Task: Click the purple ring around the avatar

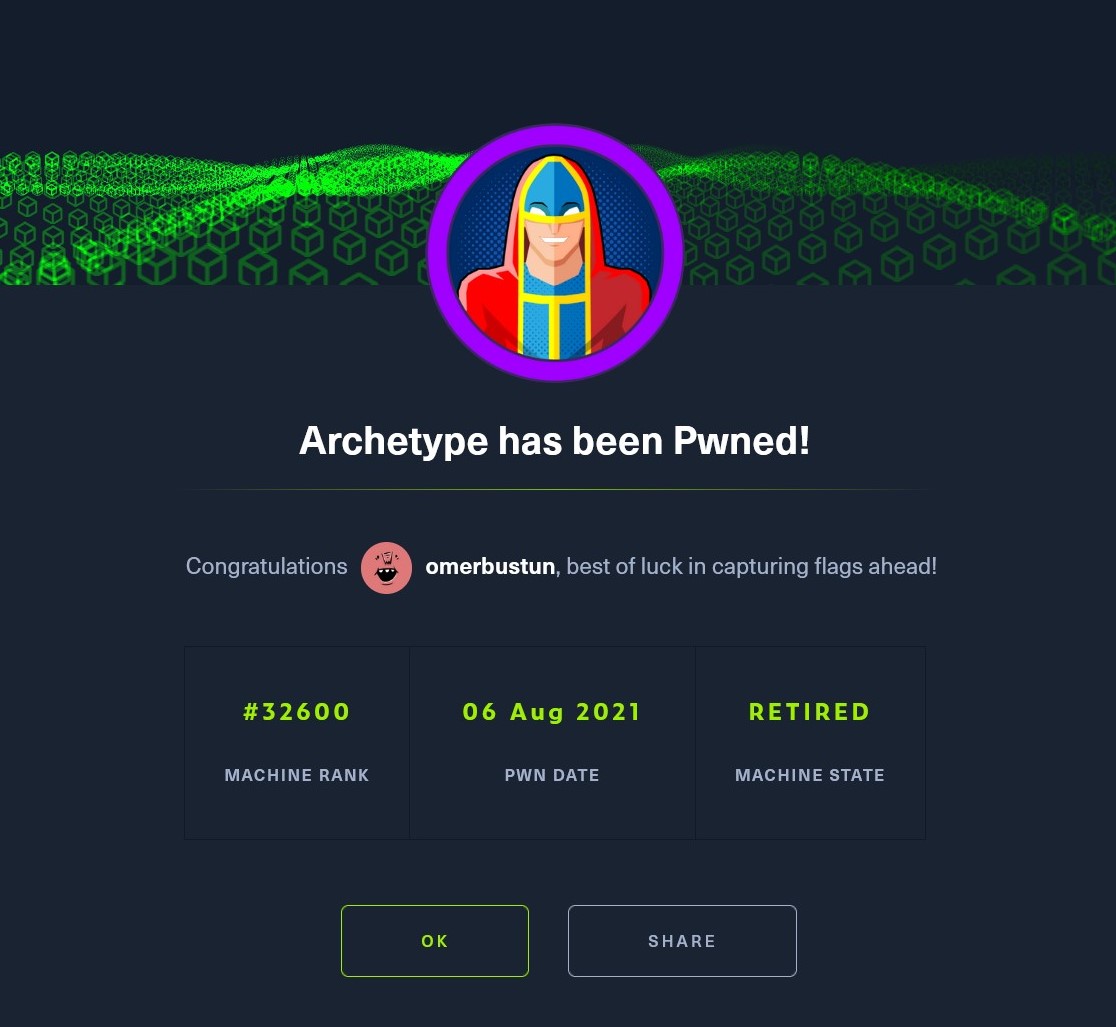Action: pyautogui.click(x=437, y=252)
